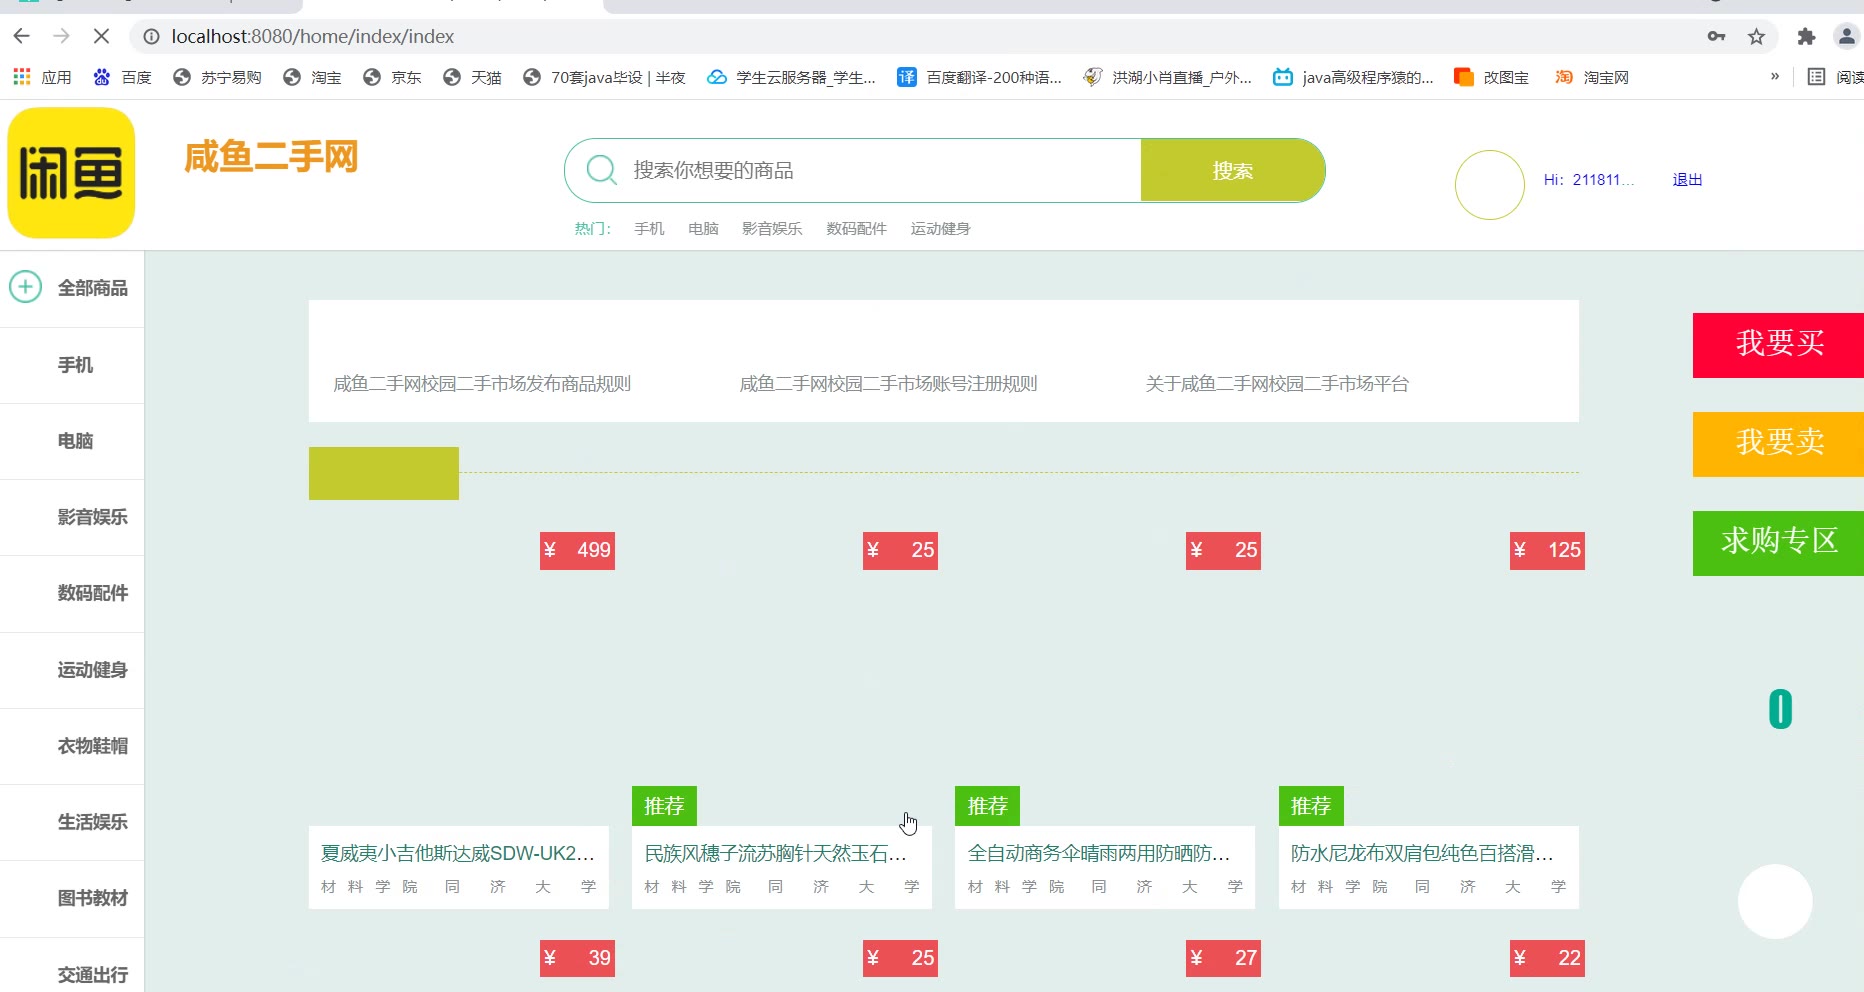1864x992 pixels.
Task: Click the yellow 闲鱼 site logo
Action: click(x=71, y=173)
